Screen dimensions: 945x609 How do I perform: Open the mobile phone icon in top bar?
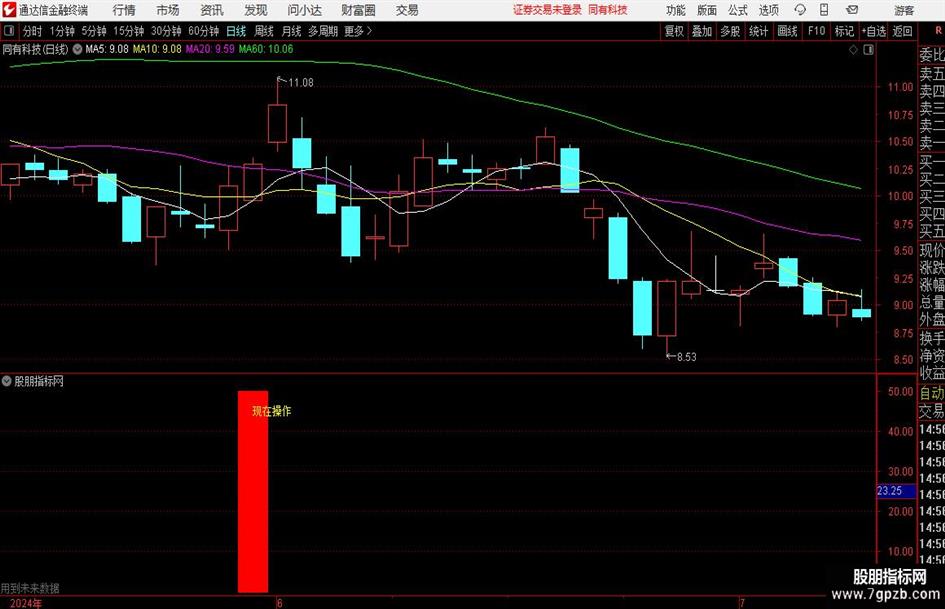tap(824, 10)
